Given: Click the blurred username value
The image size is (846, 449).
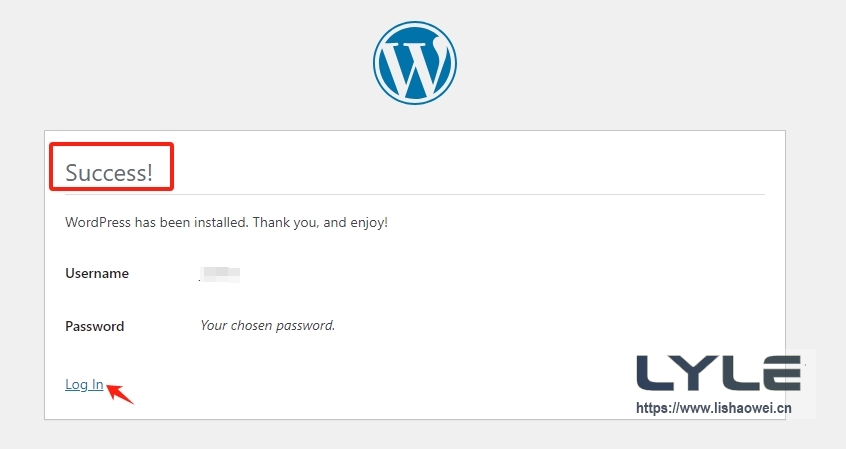Looking at the screenshot, I should [221, 273].
